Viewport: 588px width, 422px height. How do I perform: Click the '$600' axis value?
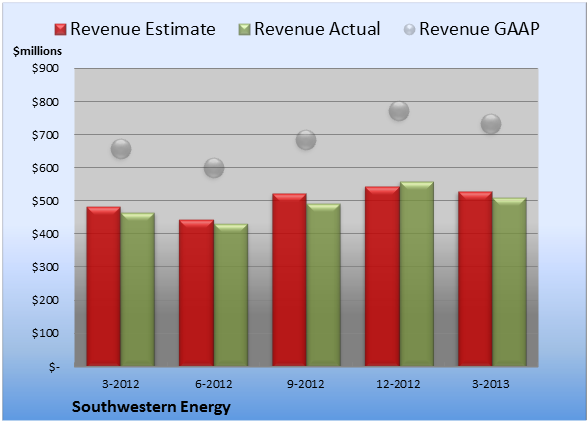(45, 168)
